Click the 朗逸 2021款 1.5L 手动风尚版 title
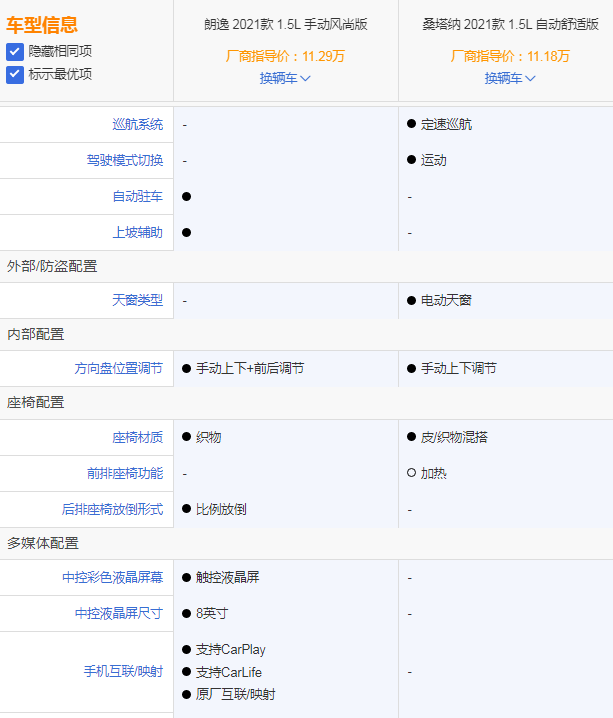This screenshot has width=613, height=718. [285, 24]
